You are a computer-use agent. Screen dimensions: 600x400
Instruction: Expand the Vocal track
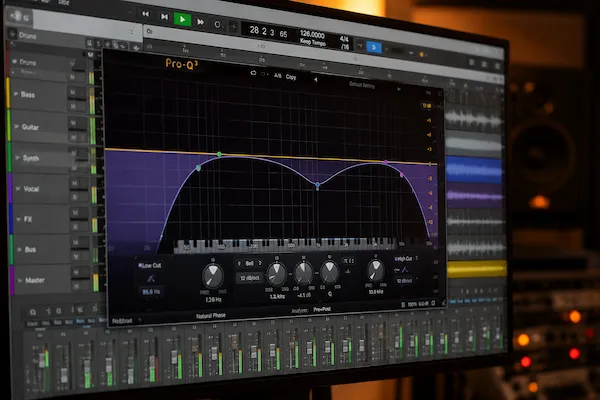18,188
